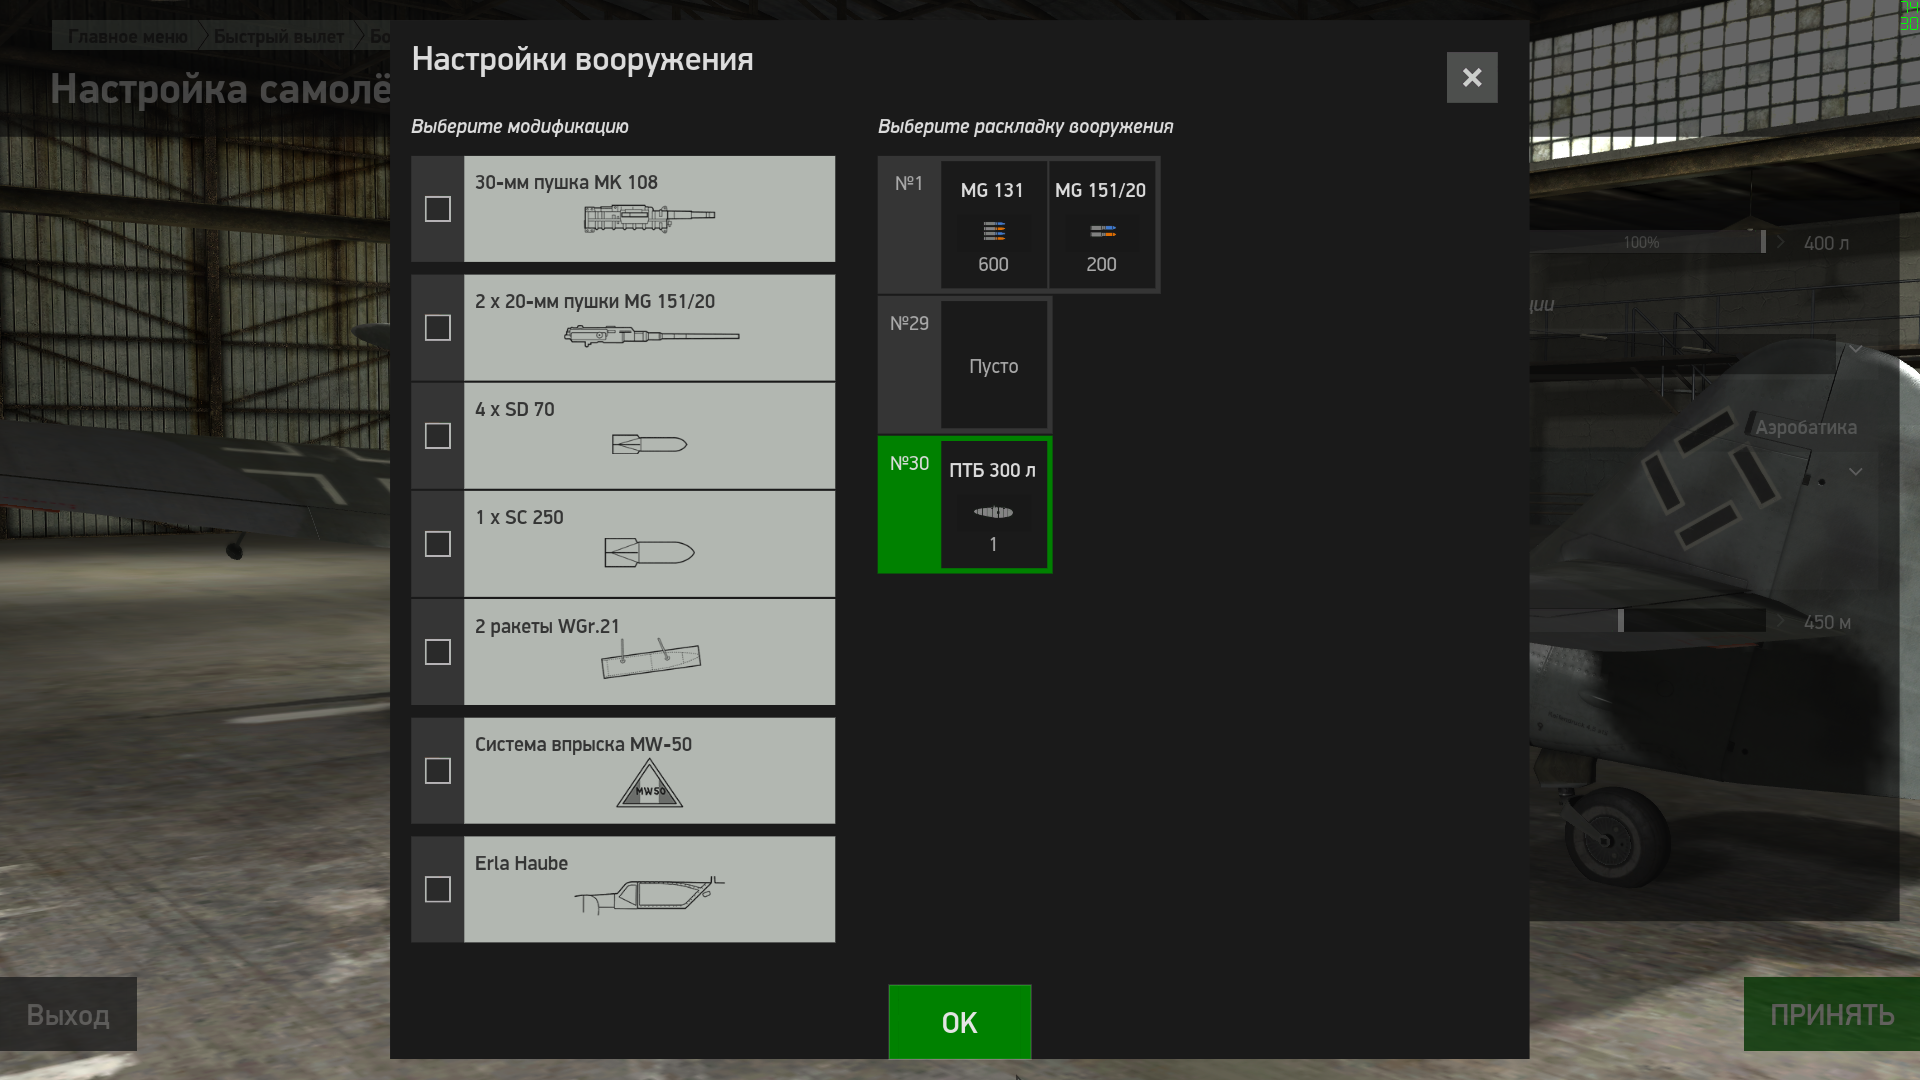Click the MG 151/20 gun pod drawing
The height and width of the screenshot is (1080, 1920).
(x=651, y=336)
